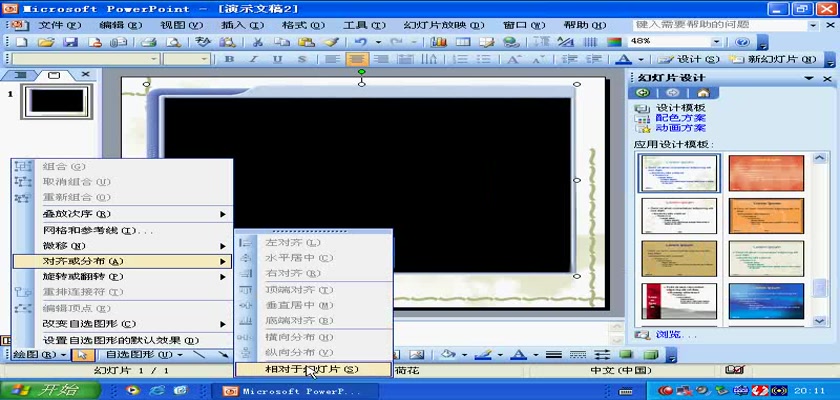Open font color dropdown arrow in formatting toolbar
Screen dimensions: 840x400
640,59
